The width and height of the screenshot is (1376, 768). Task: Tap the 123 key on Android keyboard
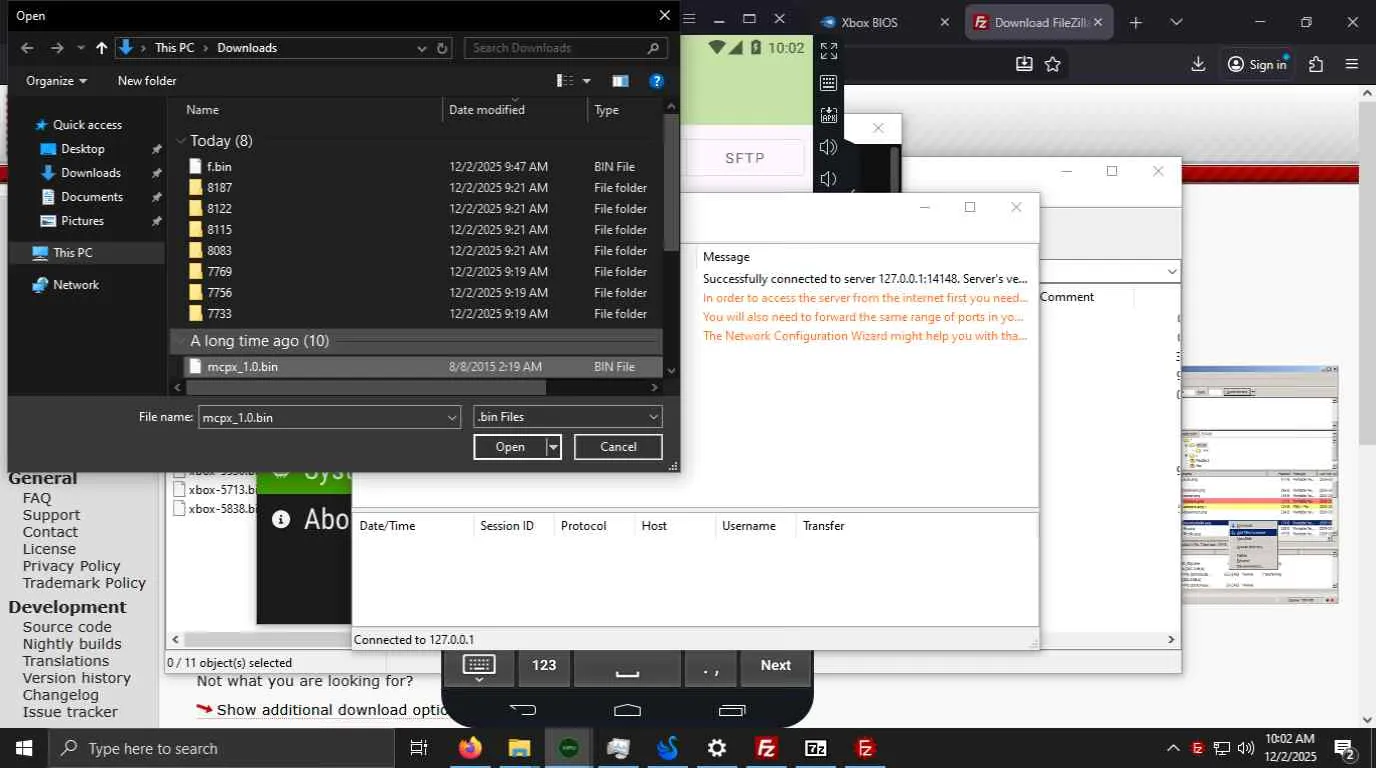(x=543, y=666)
